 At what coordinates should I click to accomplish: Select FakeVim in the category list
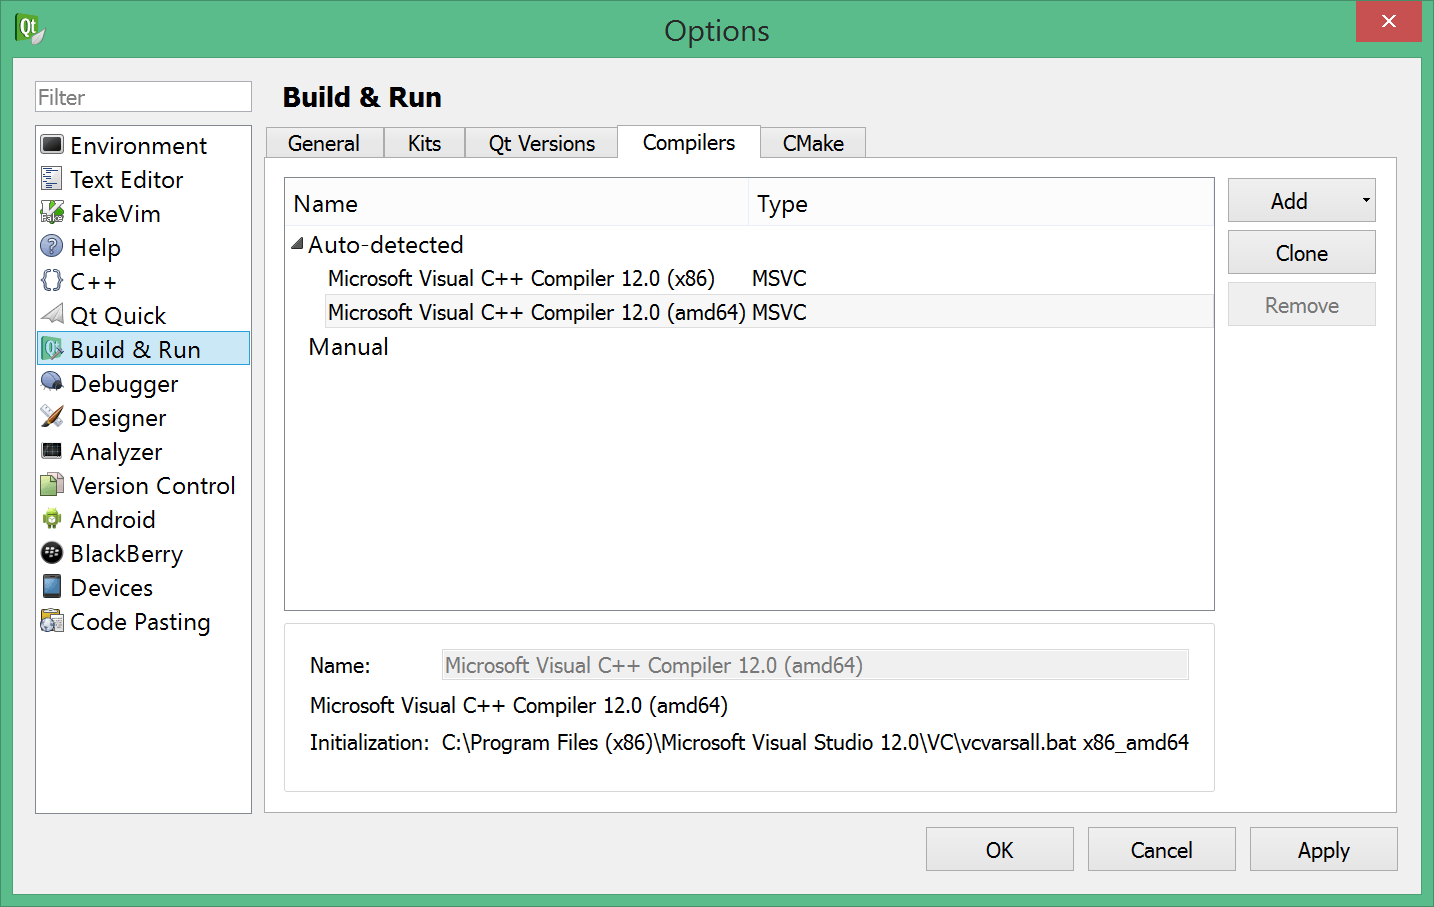point(115,214)
